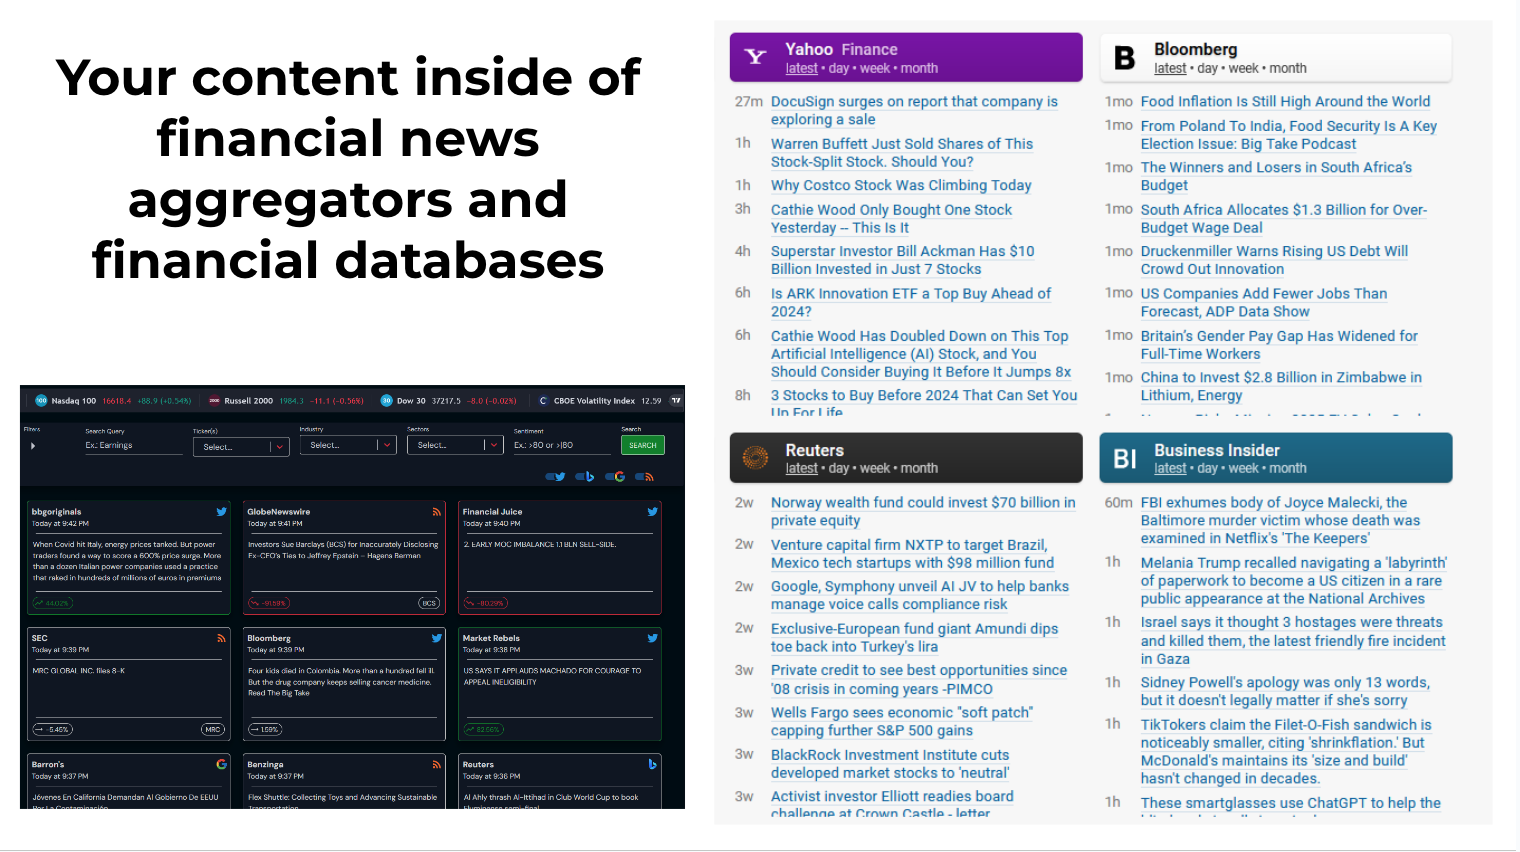This screenshot has width=1520, height=852.
Task: Click the Bing icon on Reuters card
Action: [x=652, y=764]
